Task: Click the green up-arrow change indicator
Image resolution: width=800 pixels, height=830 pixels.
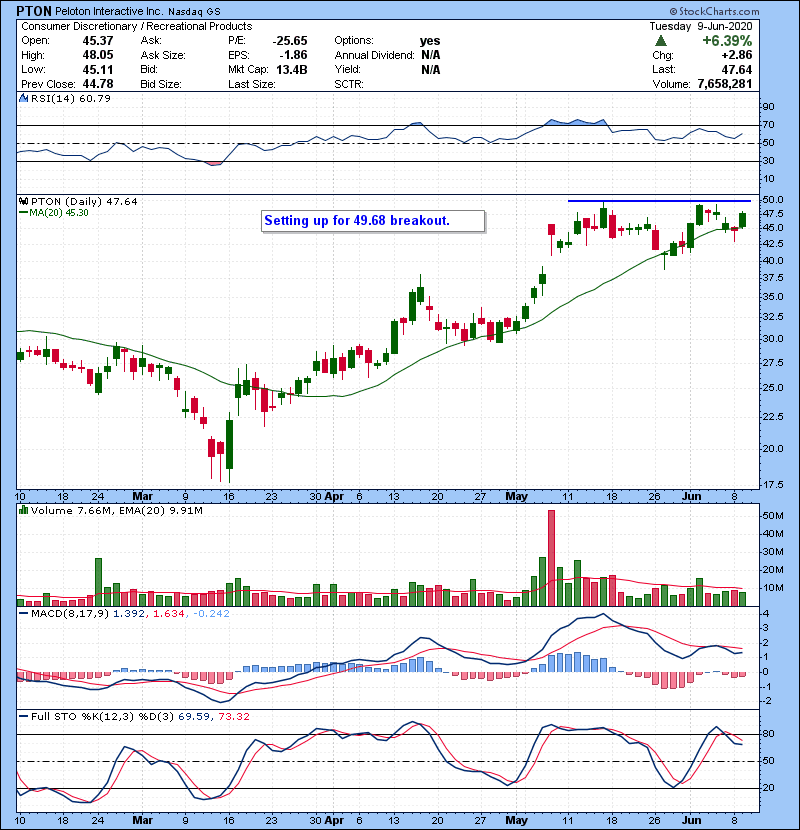Action: (660, 41)
